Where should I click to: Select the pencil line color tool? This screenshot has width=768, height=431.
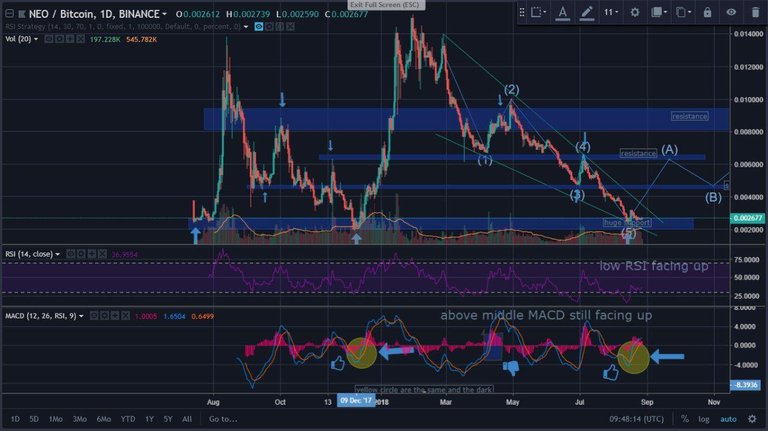(x=587, y=13)
